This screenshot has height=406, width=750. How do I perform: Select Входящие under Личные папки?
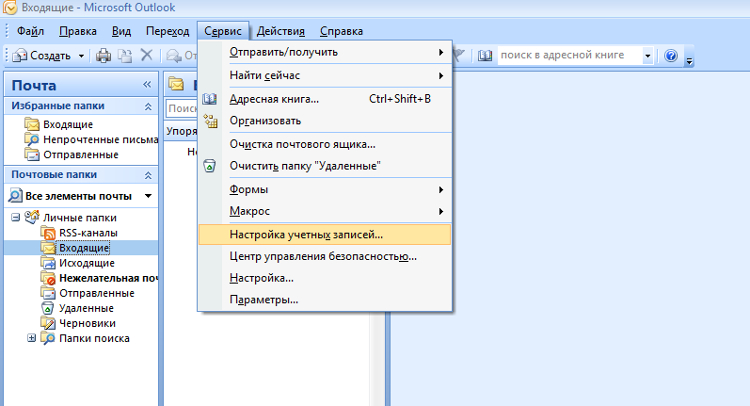tap(84, 248)
